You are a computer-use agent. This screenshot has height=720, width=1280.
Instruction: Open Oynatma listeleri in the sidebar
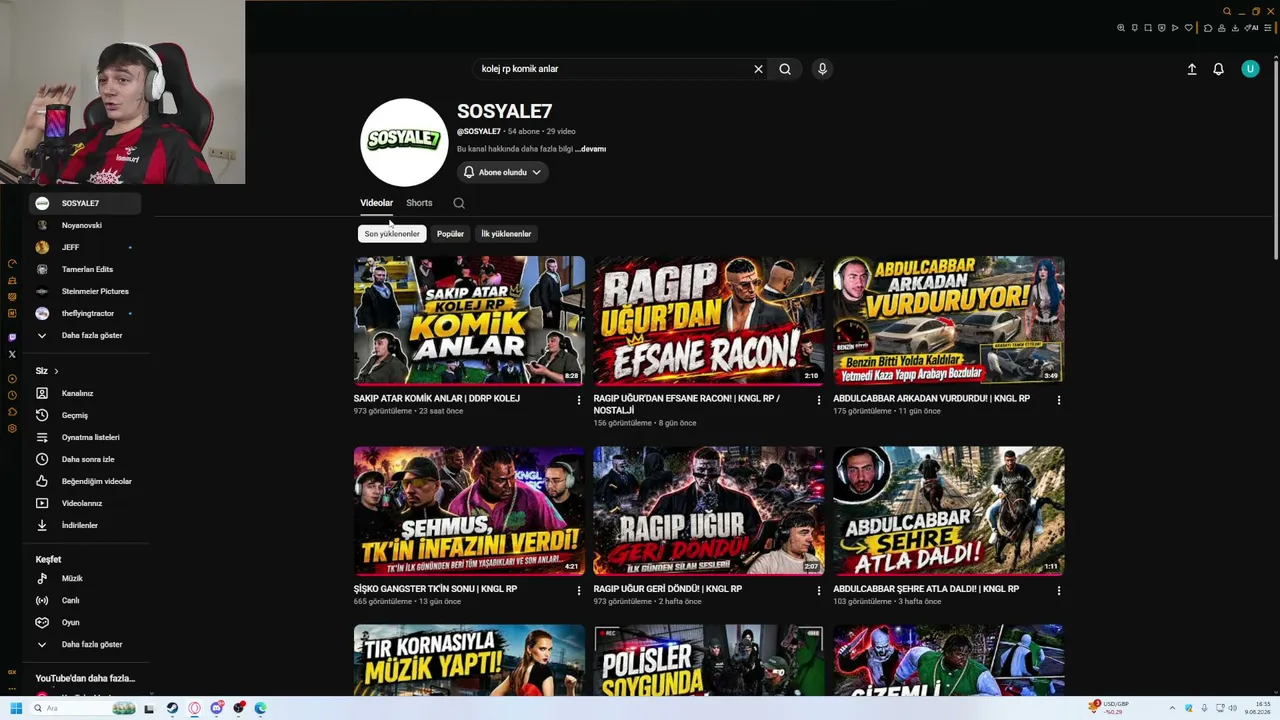pos(85,437)
